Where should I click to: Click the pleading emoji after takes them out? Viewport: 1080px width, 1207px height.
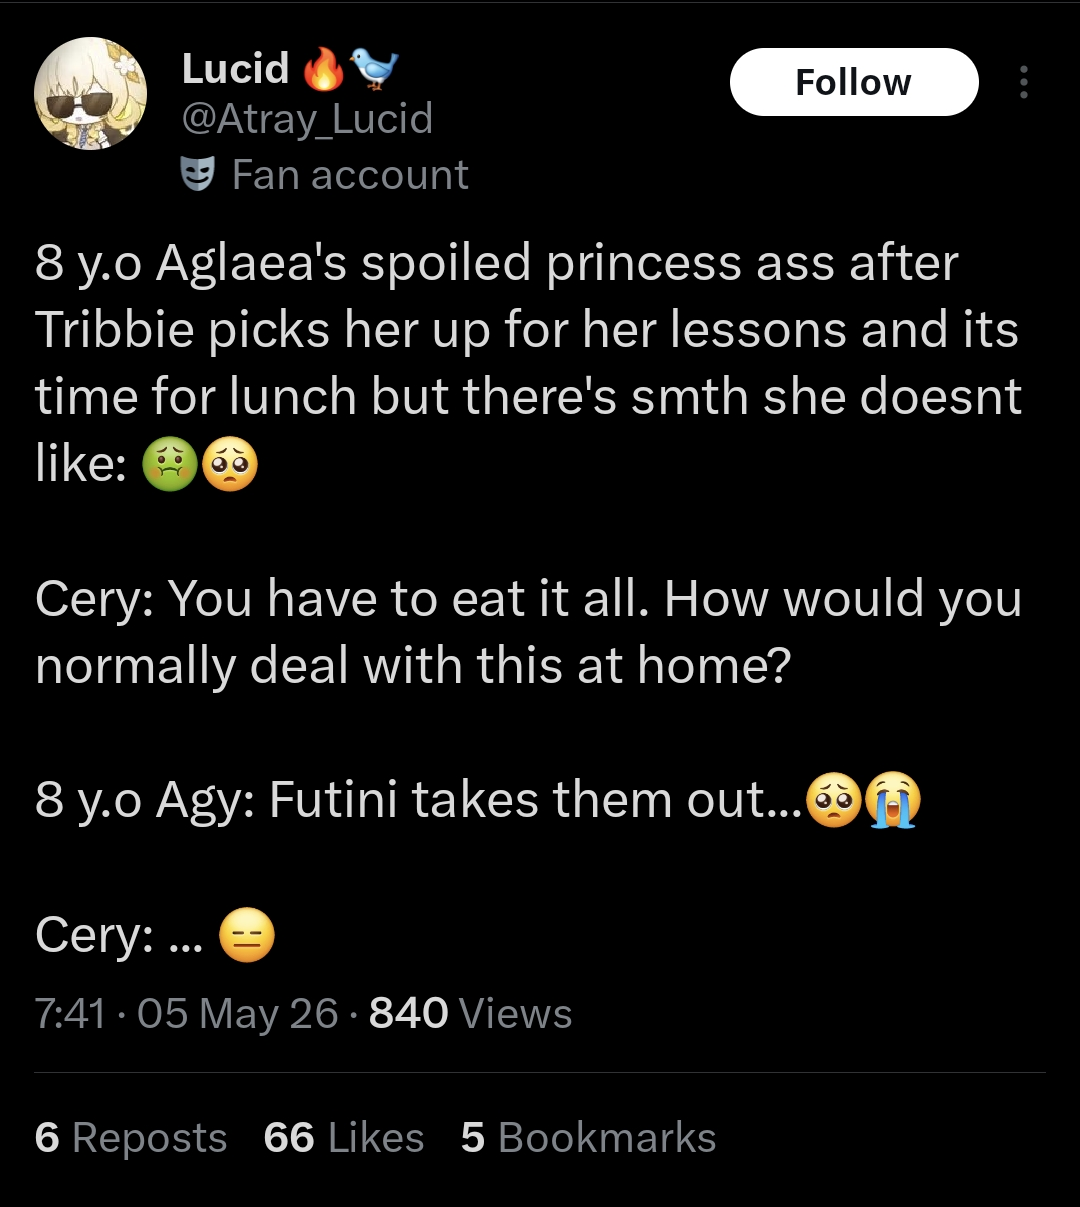point(833,802)
